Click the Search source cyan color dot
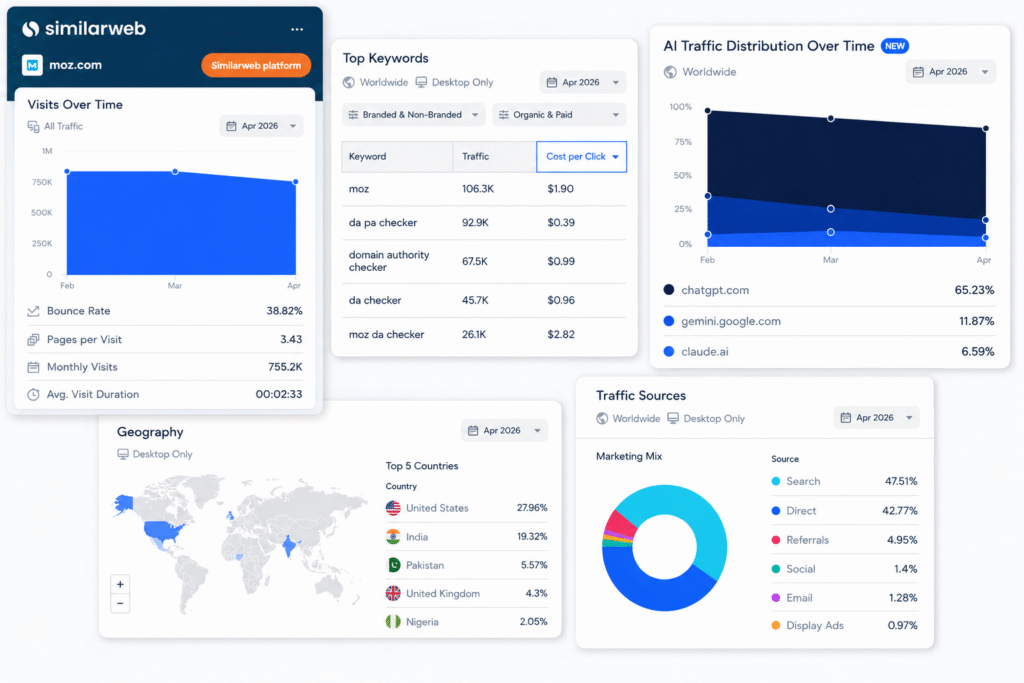 [x=776, y=481]
